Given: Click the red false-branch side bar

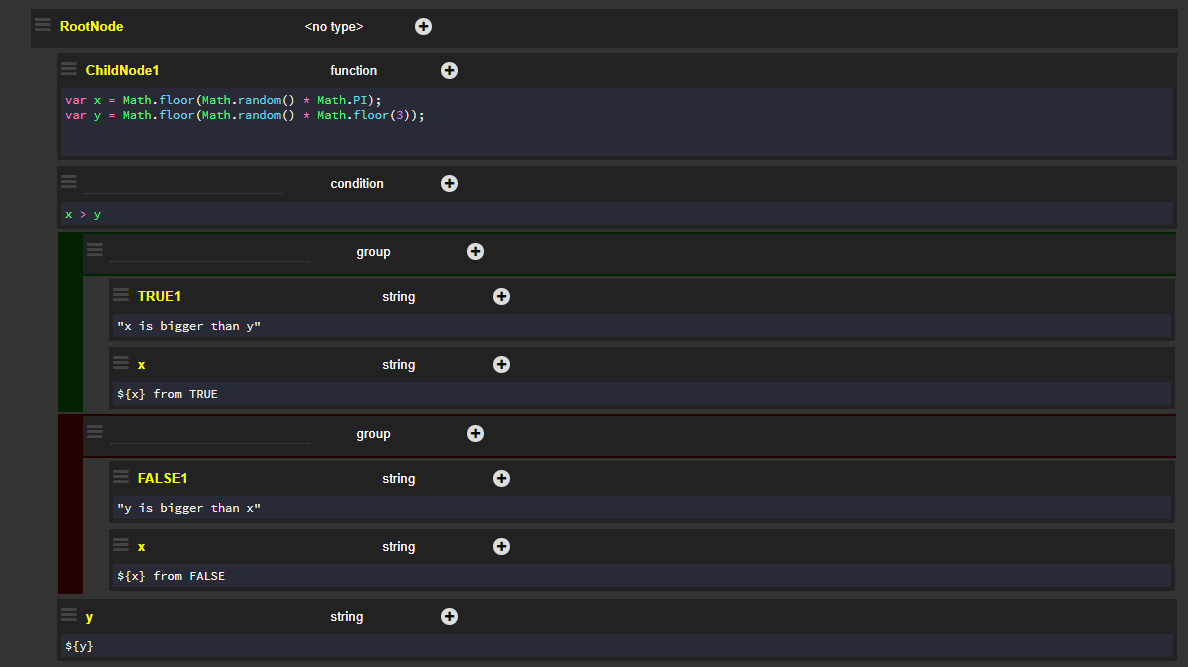Looking at the screenshot, I should coord(70,504).
